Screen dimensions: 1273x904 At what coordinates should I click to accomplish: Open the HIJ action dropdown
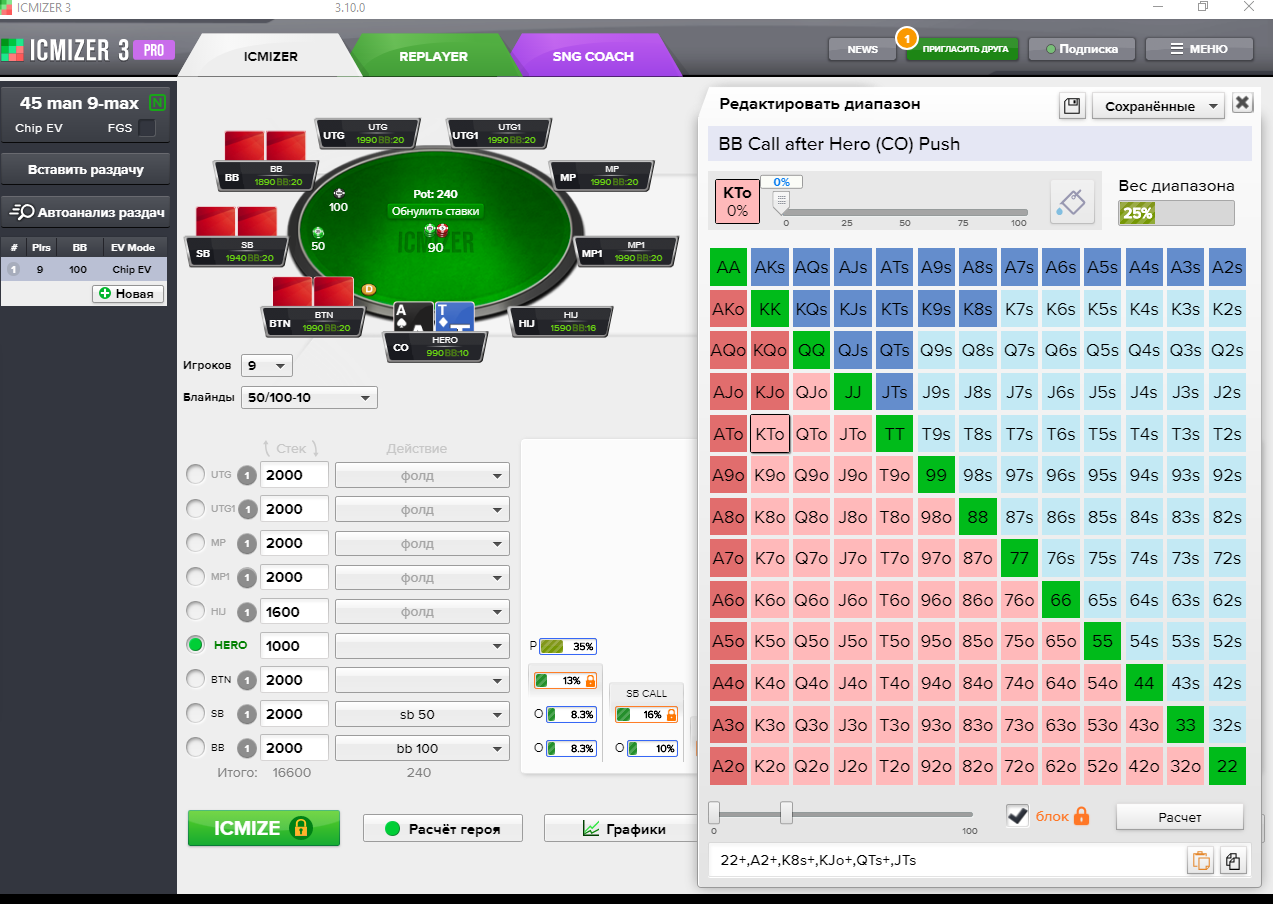pyautogui.click(x=422, y=612)
